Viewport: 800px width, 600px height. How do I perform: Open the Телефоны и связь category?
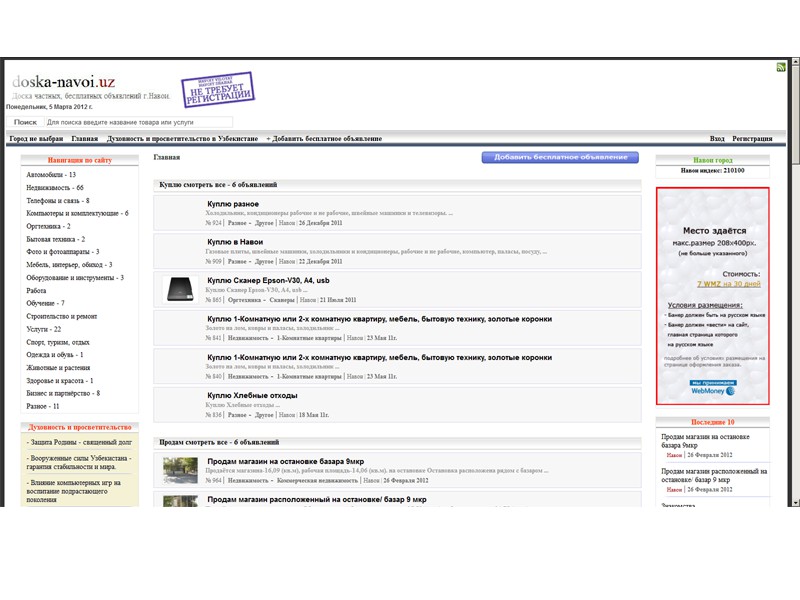pyautogui.click(x=58, y=201)
